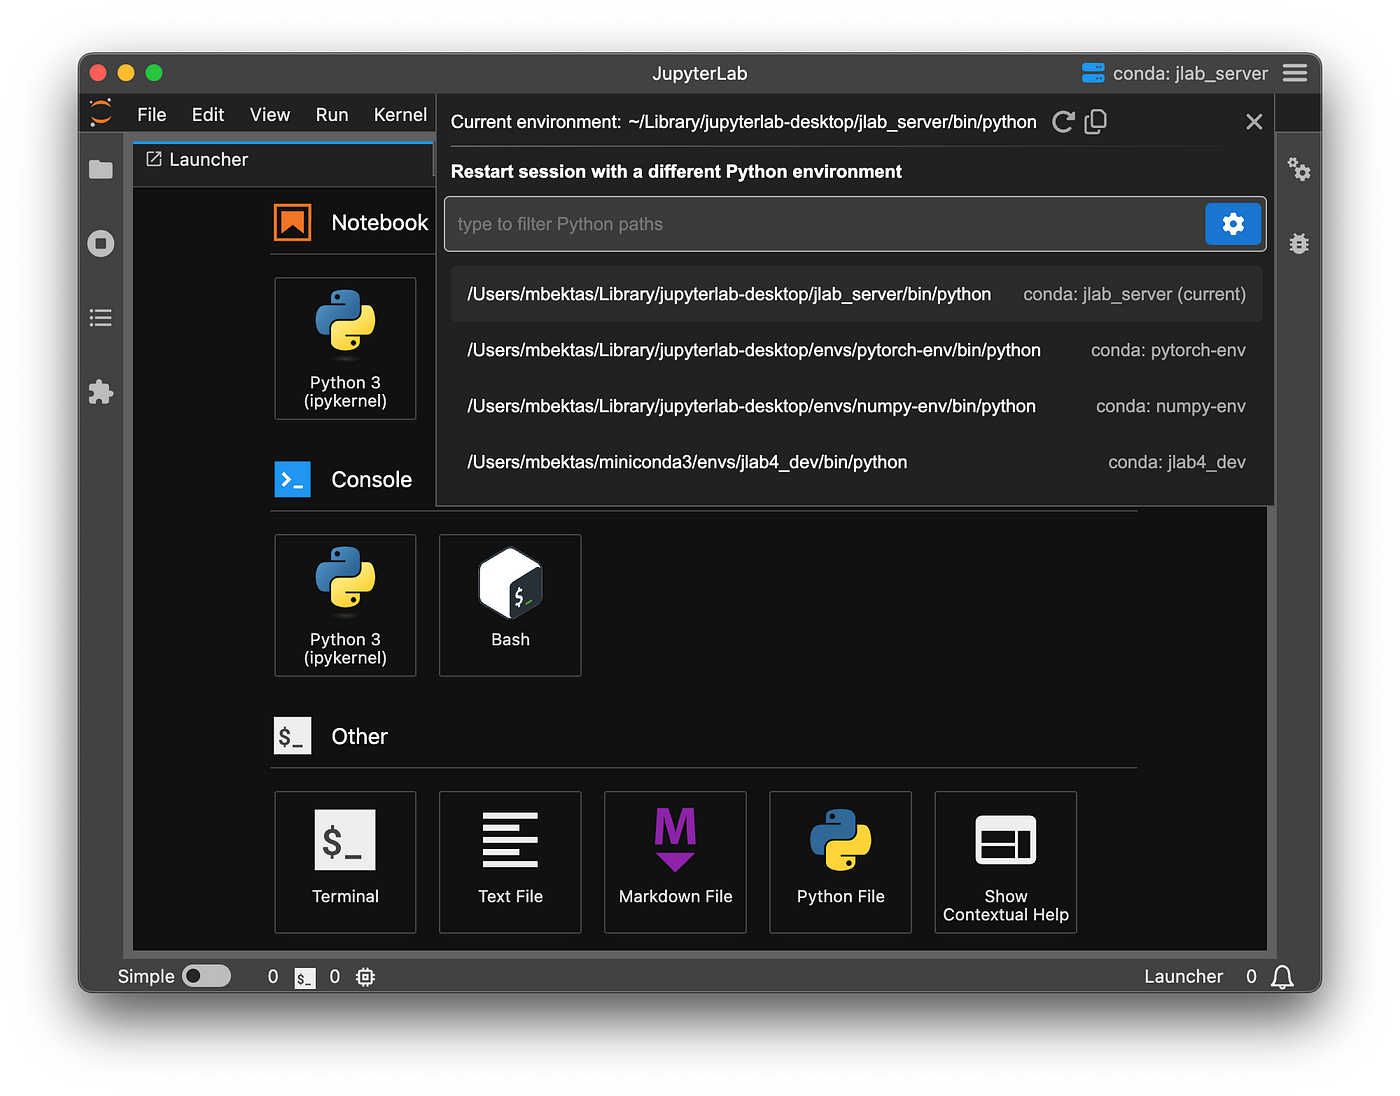Open Python environment settings gear button
Image resolution: width=1400 pixels, height=1096 pixels.
coord(1233,224)
